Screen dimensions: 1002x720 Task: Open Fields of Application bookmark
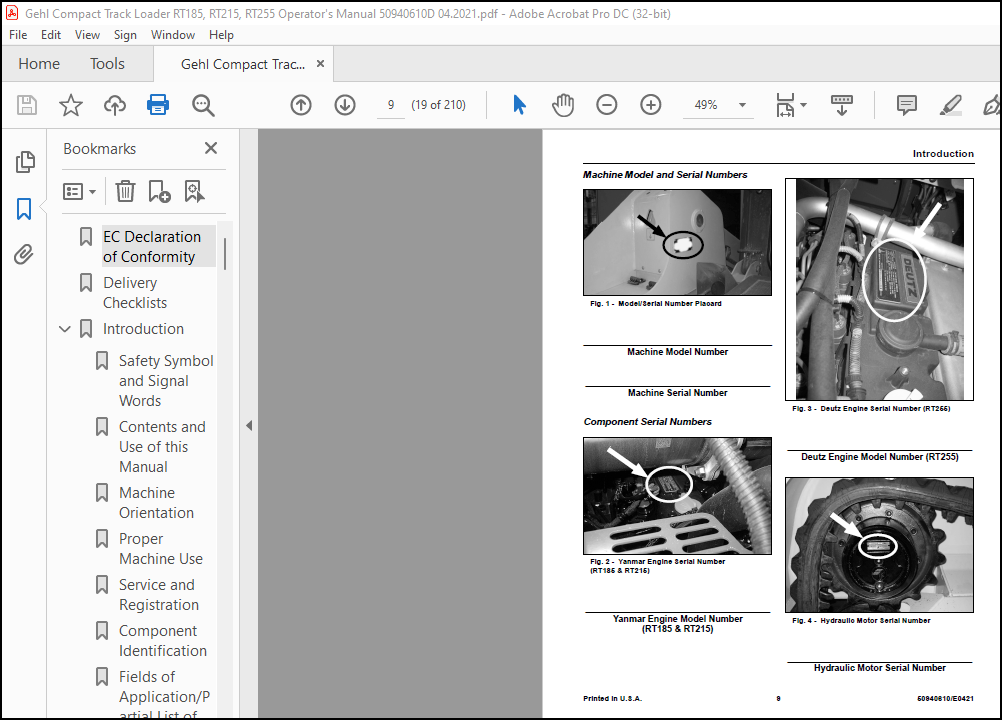(x=164, y=693)
